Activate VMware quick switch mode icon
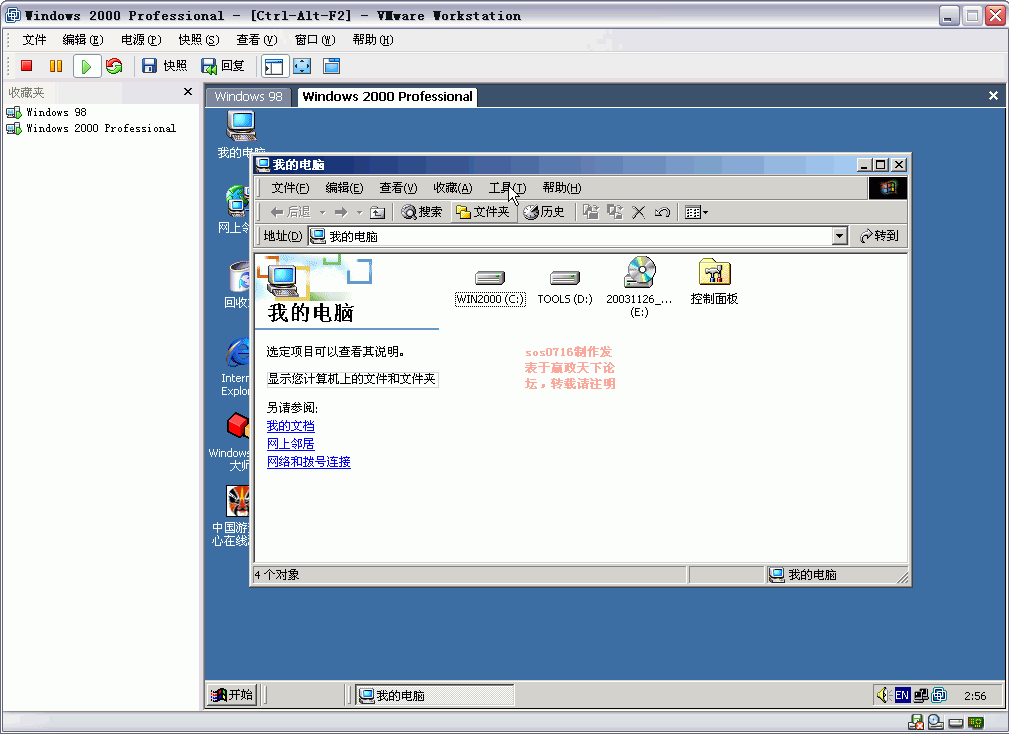Viewport: 1011px width, 734px height. point(331,66)
